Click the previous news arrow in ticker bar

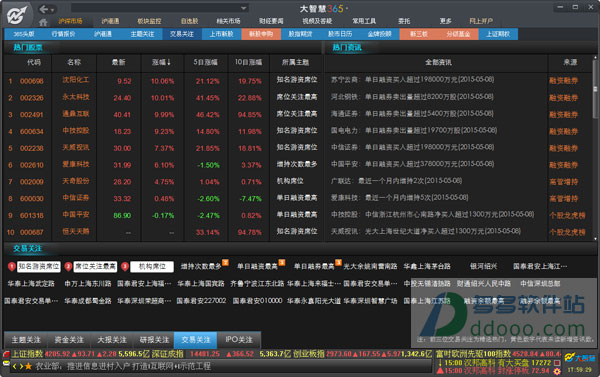point(15,366)
